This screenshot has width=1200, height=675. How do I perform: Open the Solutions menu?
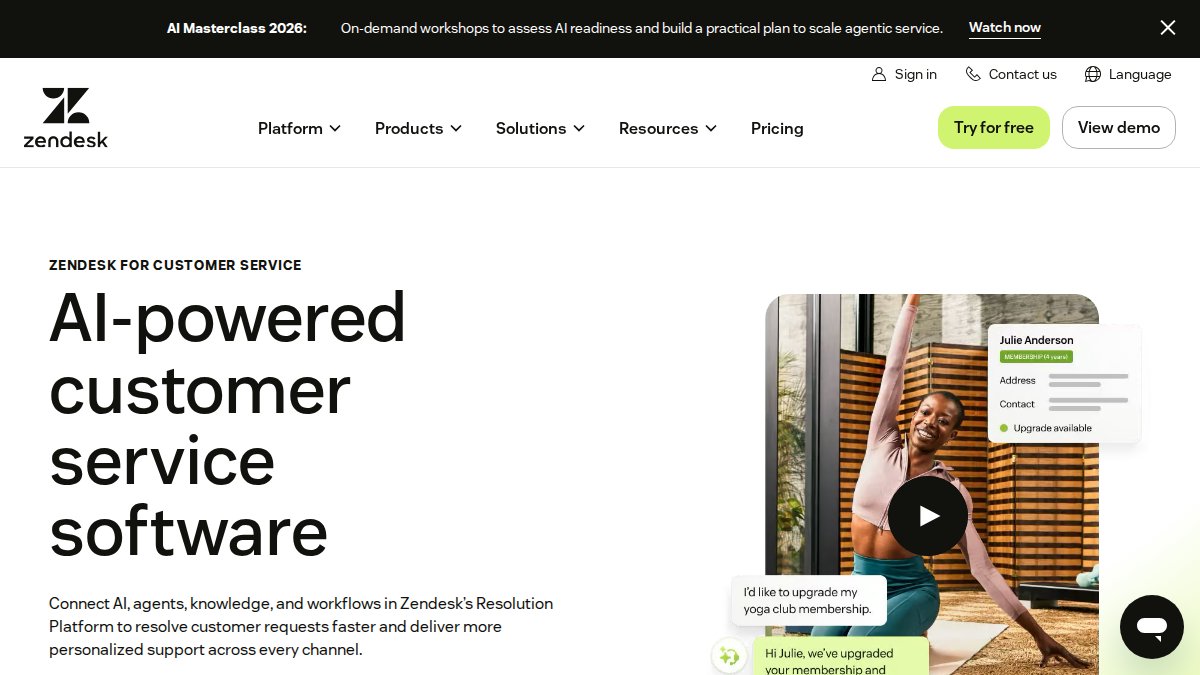point(540,128)
